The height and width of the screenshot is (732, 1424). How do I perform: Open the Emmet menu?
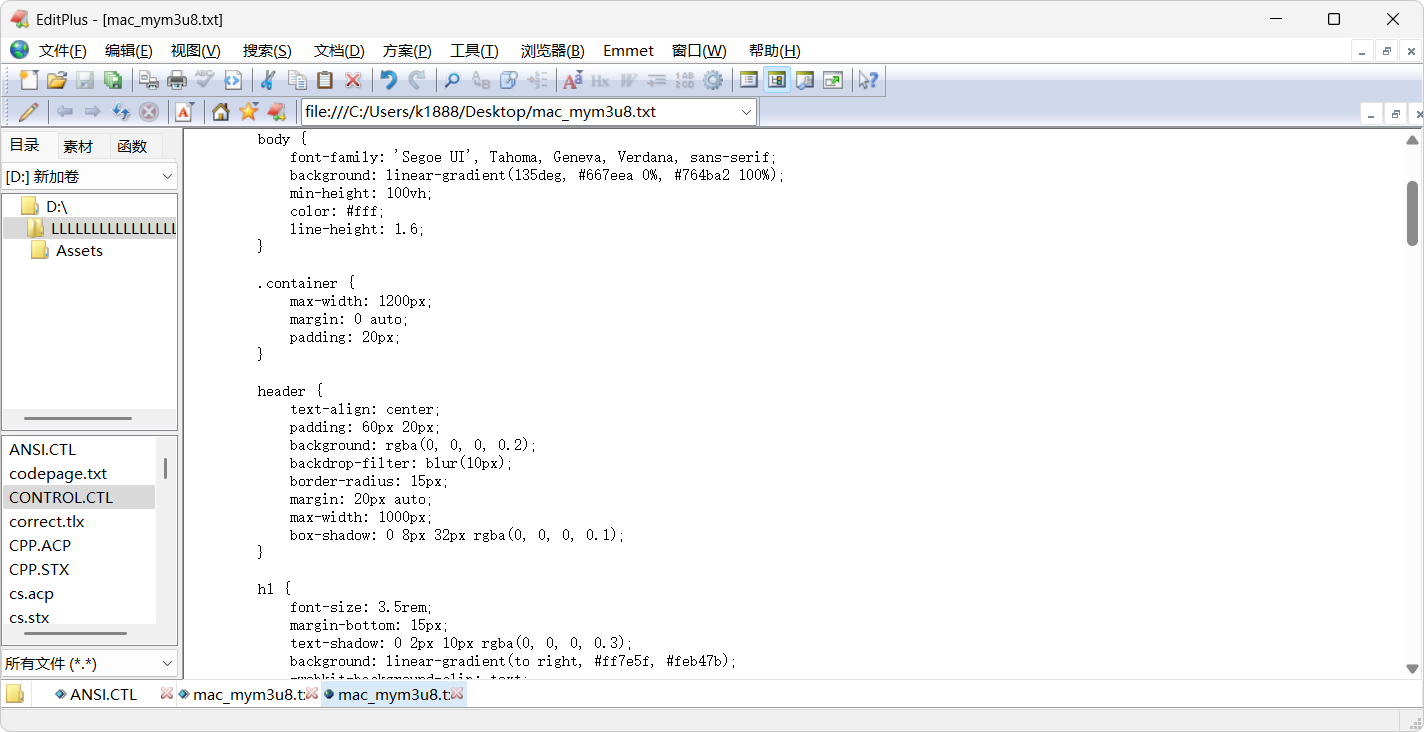[x=628, y=51]
